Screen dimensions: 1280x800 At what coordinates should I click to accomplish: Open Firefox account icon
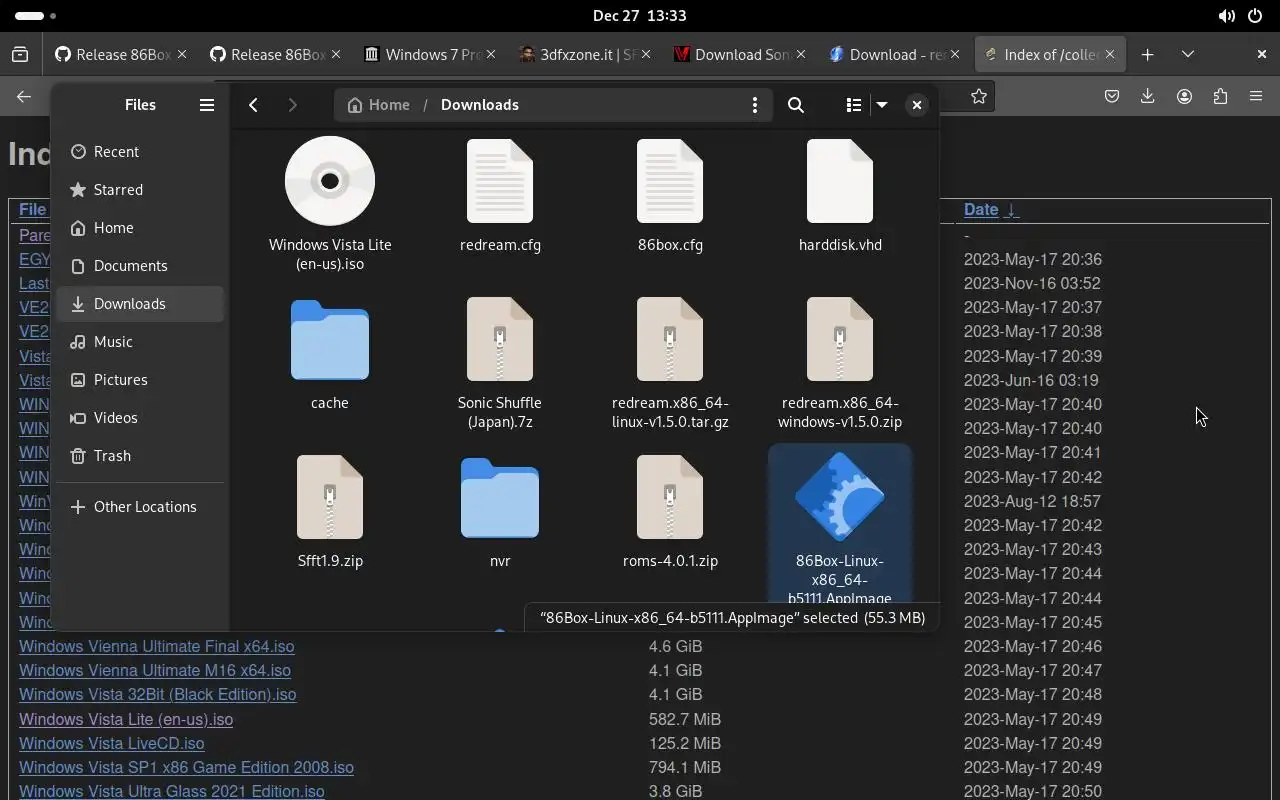click(x=1184, y=97)
